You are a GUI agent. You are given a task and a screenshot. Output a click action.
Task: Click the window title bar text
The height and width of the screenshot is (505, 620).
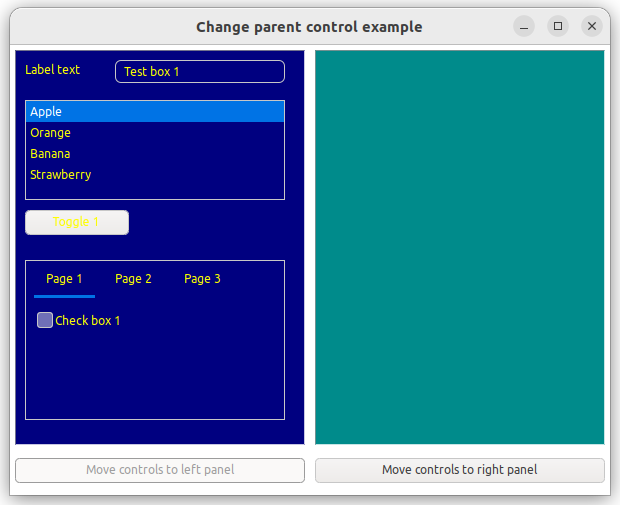click(x=309, y=27)
